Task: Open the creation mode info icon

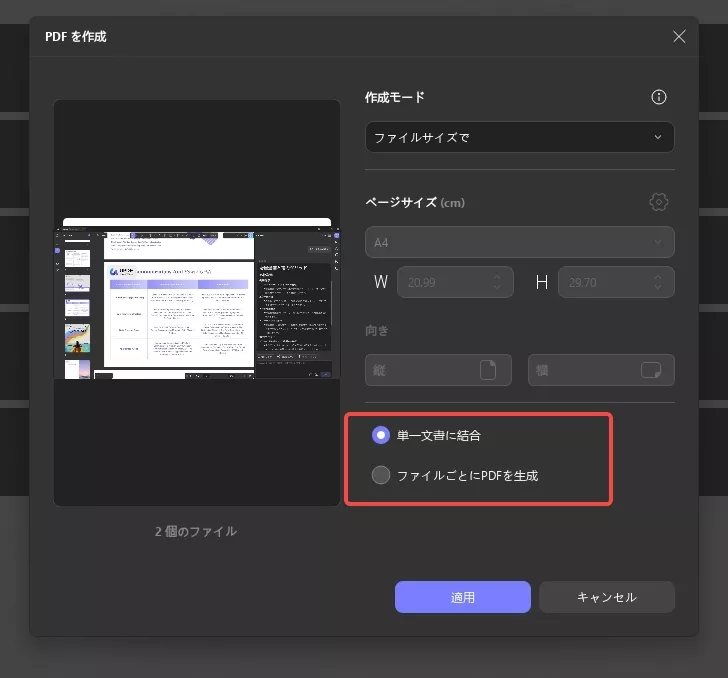Action: [x=658, y=97]
